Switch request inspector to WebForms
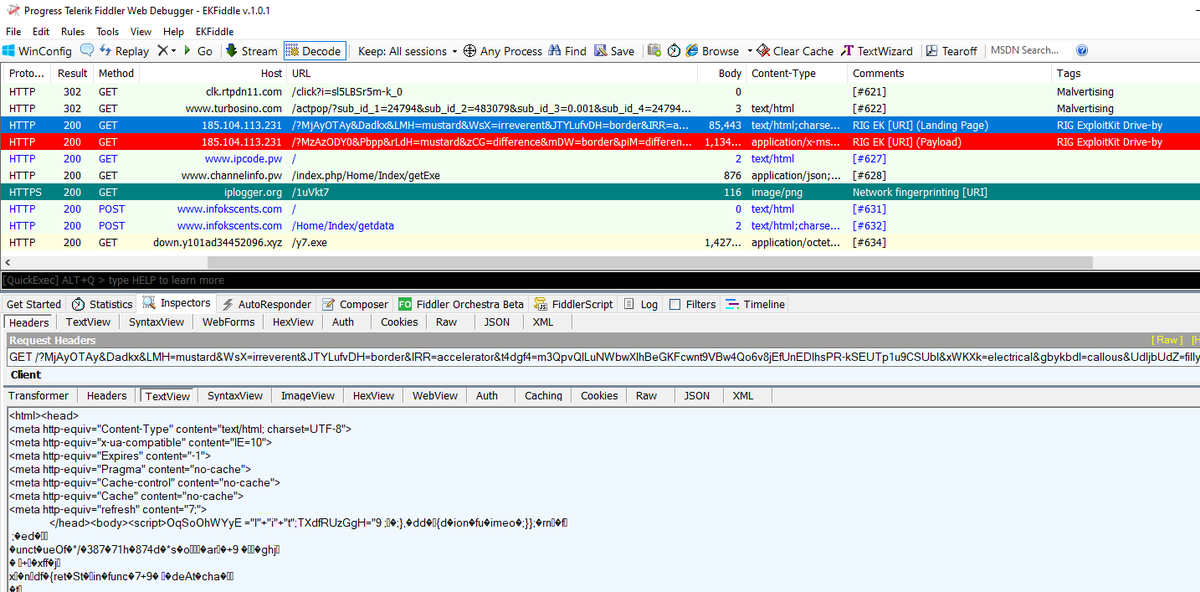The image size is (1200, 592). pyautogui.click(x=228, y=322)
